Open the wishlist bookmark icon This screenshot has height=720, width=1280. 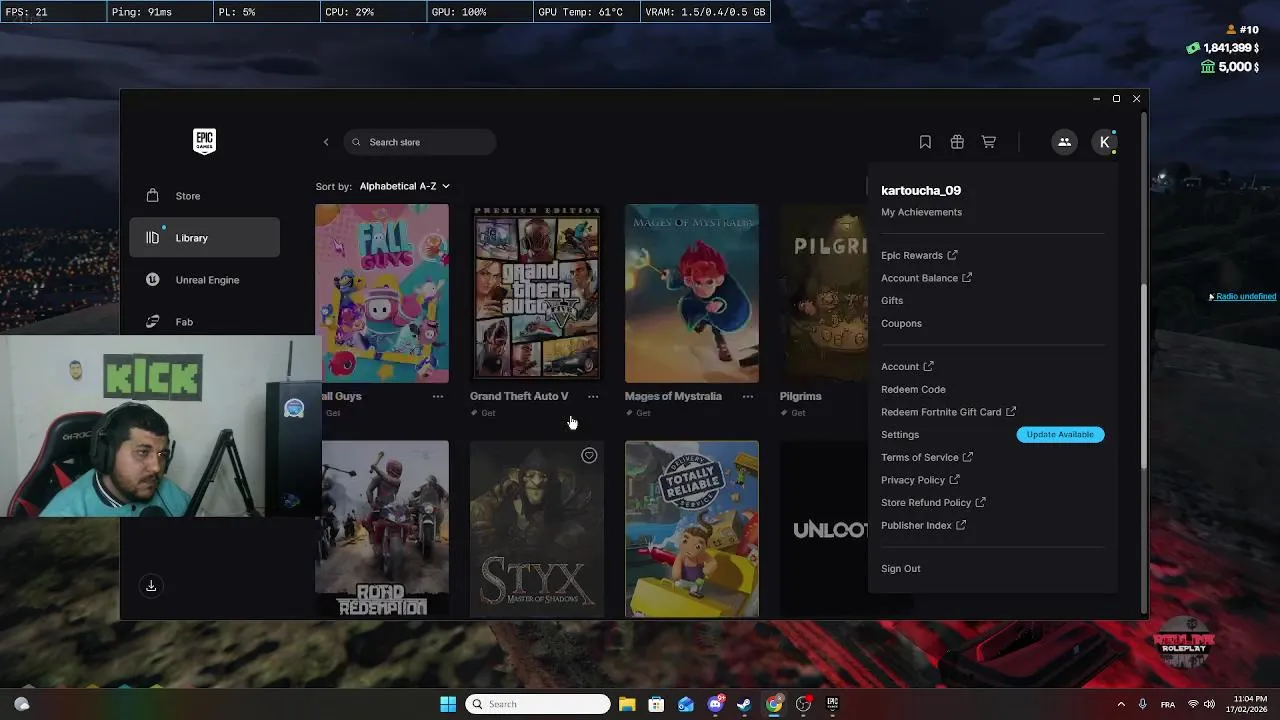tap(925, 142)
